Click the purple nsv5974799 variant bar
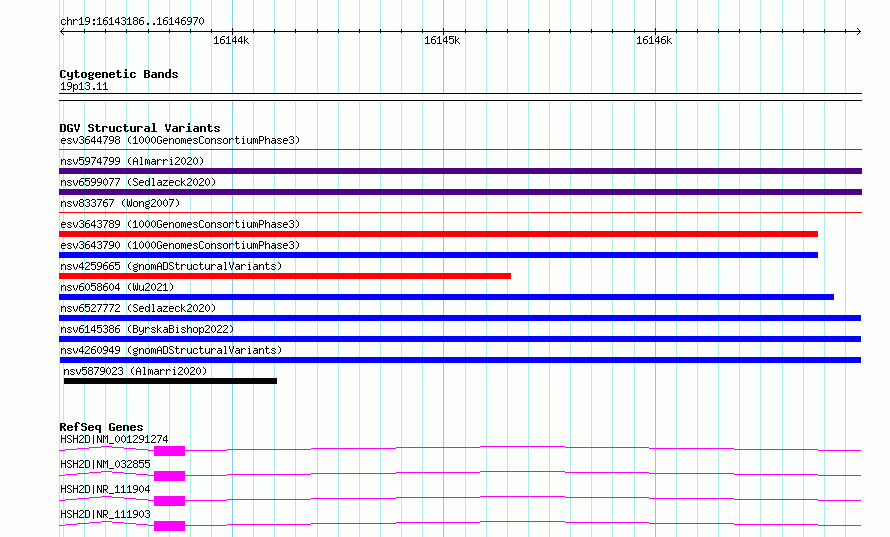 (x=460, y=171)
